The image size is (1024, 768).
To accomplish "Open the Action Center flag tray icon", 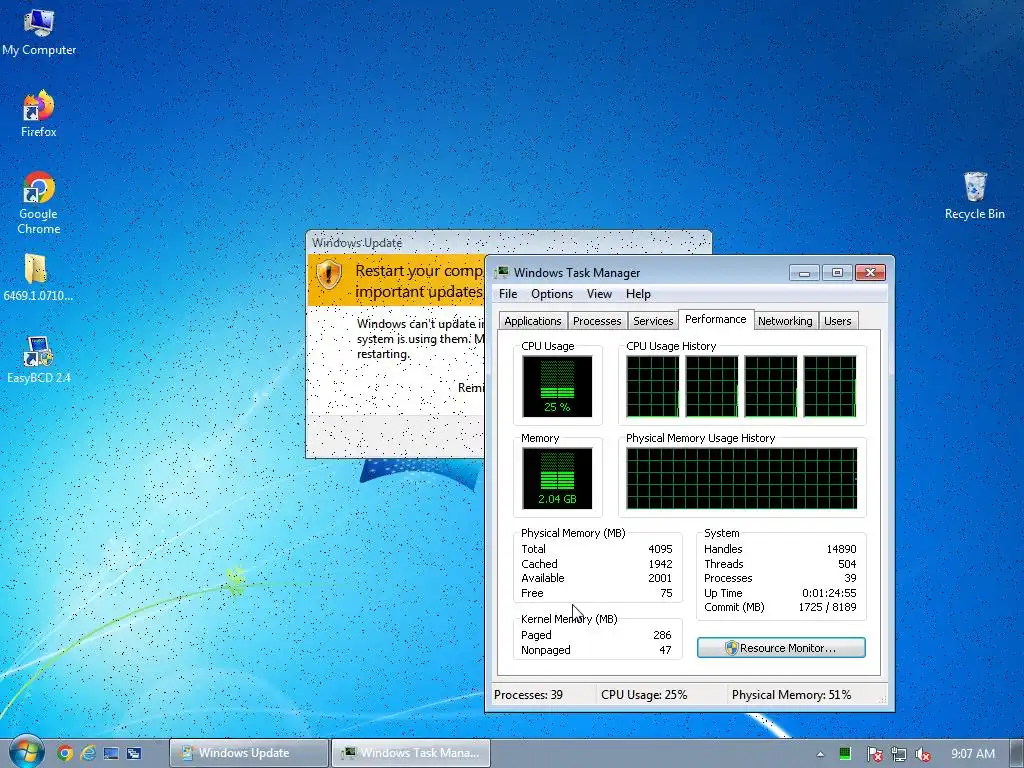I will point(874,754).
